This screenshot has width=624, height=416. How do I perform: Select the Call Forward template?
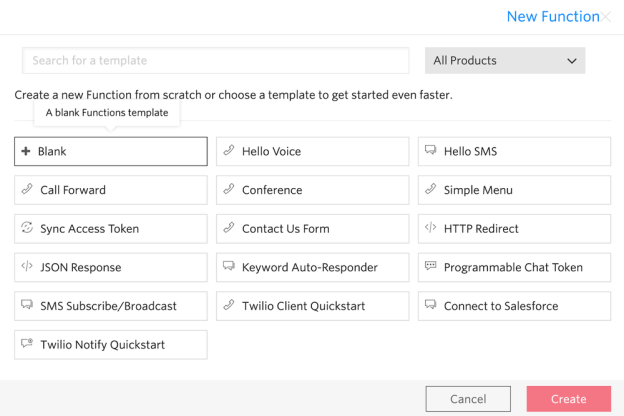click(x=111, y=190)
